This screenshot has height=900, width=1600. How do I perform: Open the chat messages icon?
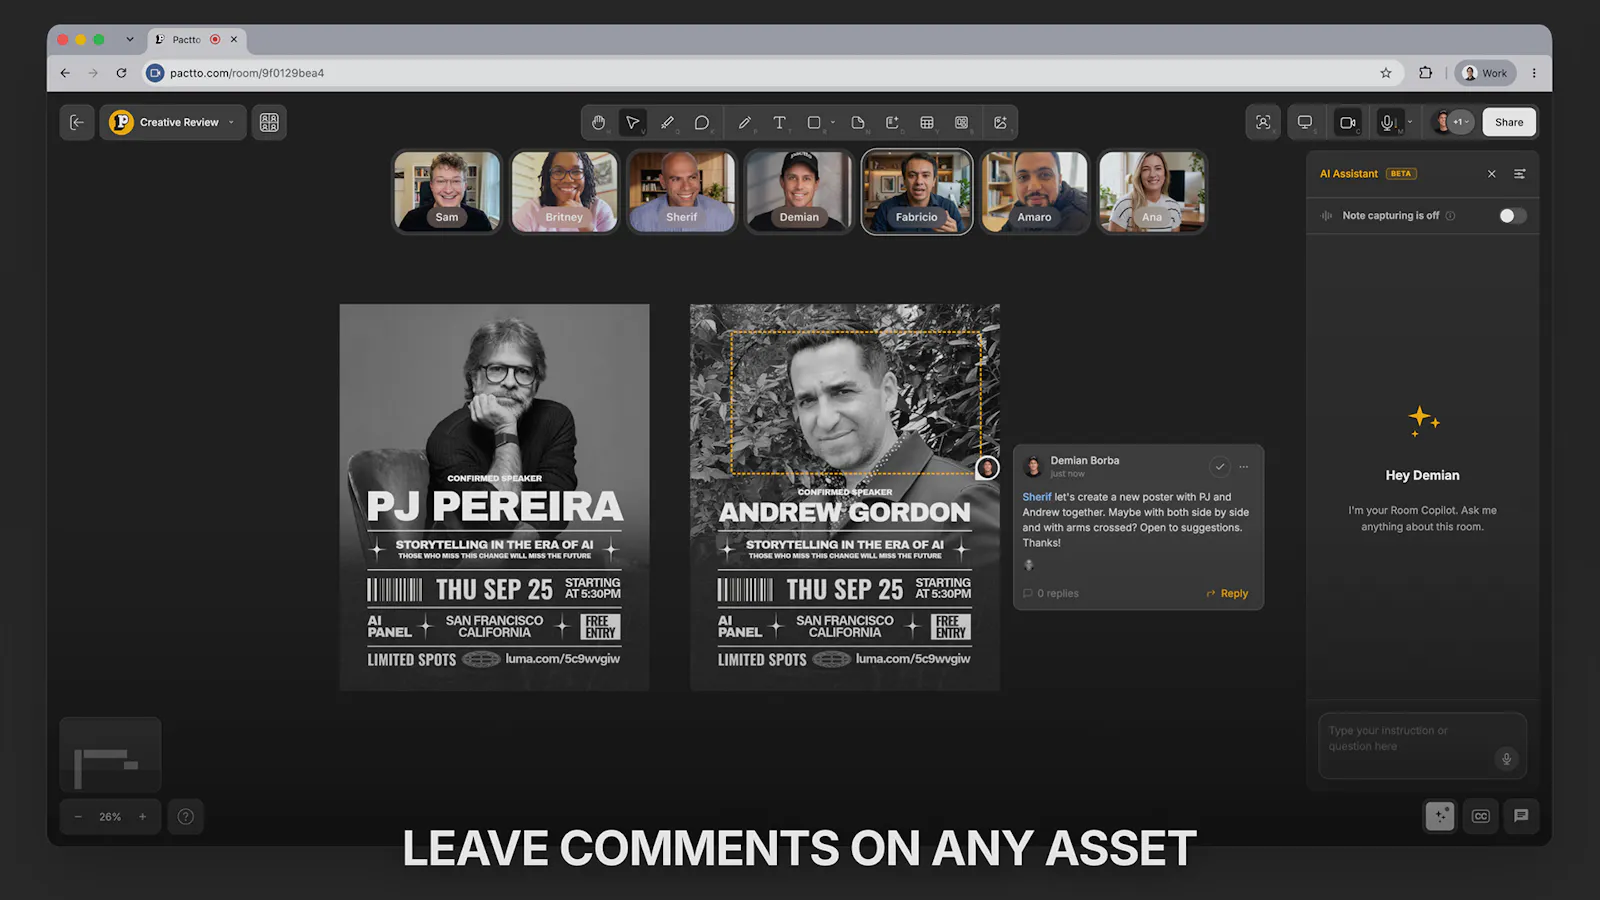click(1521, 816)
